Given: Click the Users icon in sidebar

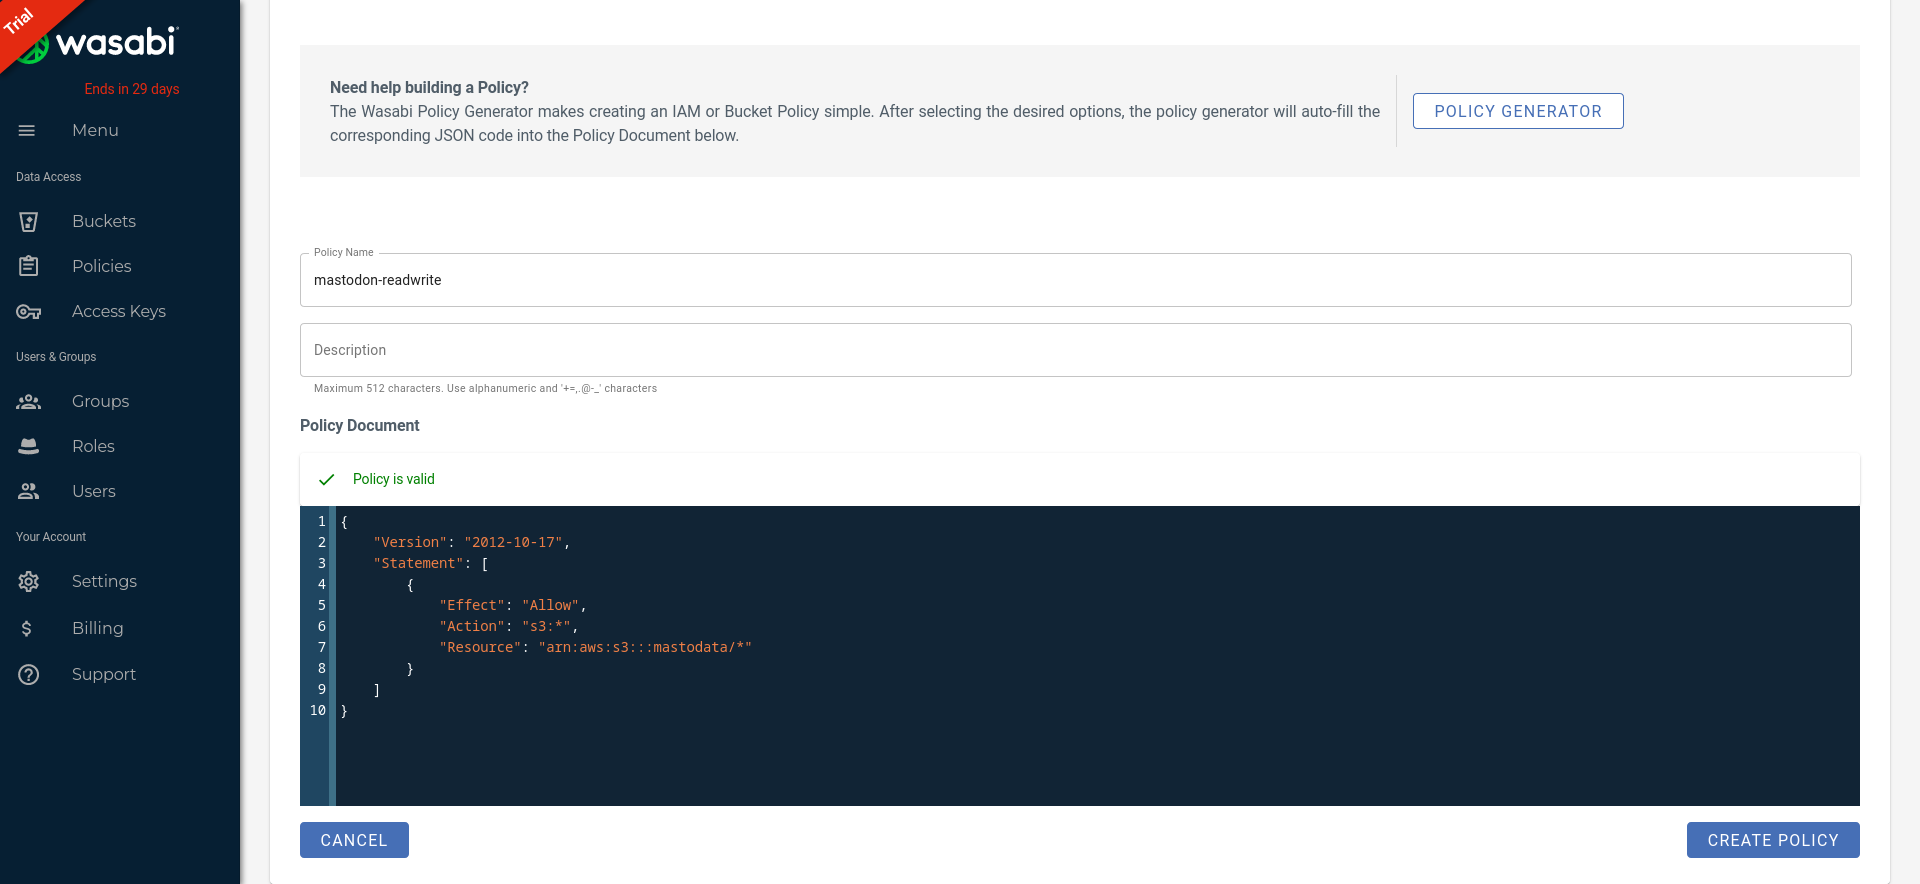Looking at the screenshot, I should (x=29, y=491).
